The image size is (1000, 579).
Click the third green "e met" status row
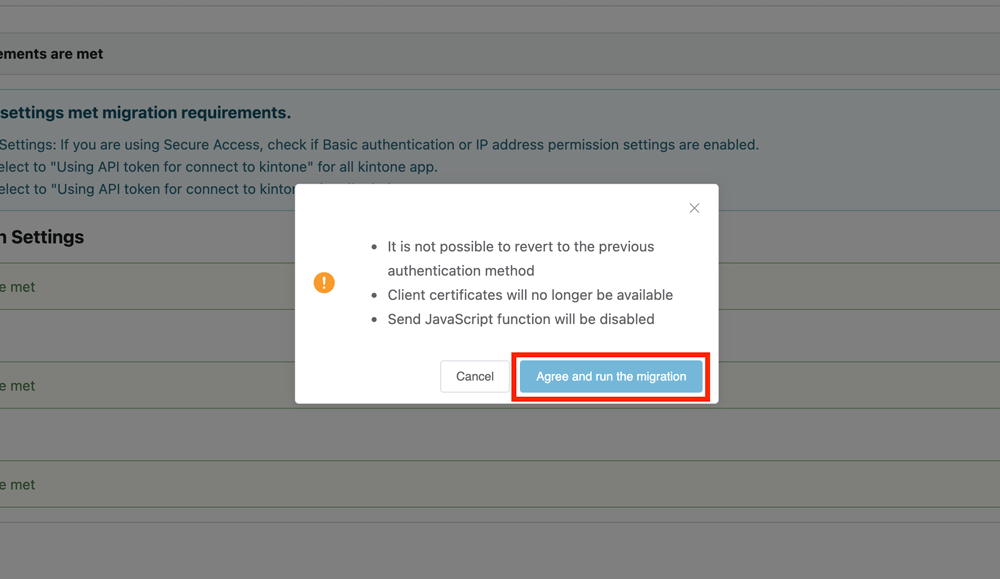point(500,485)
